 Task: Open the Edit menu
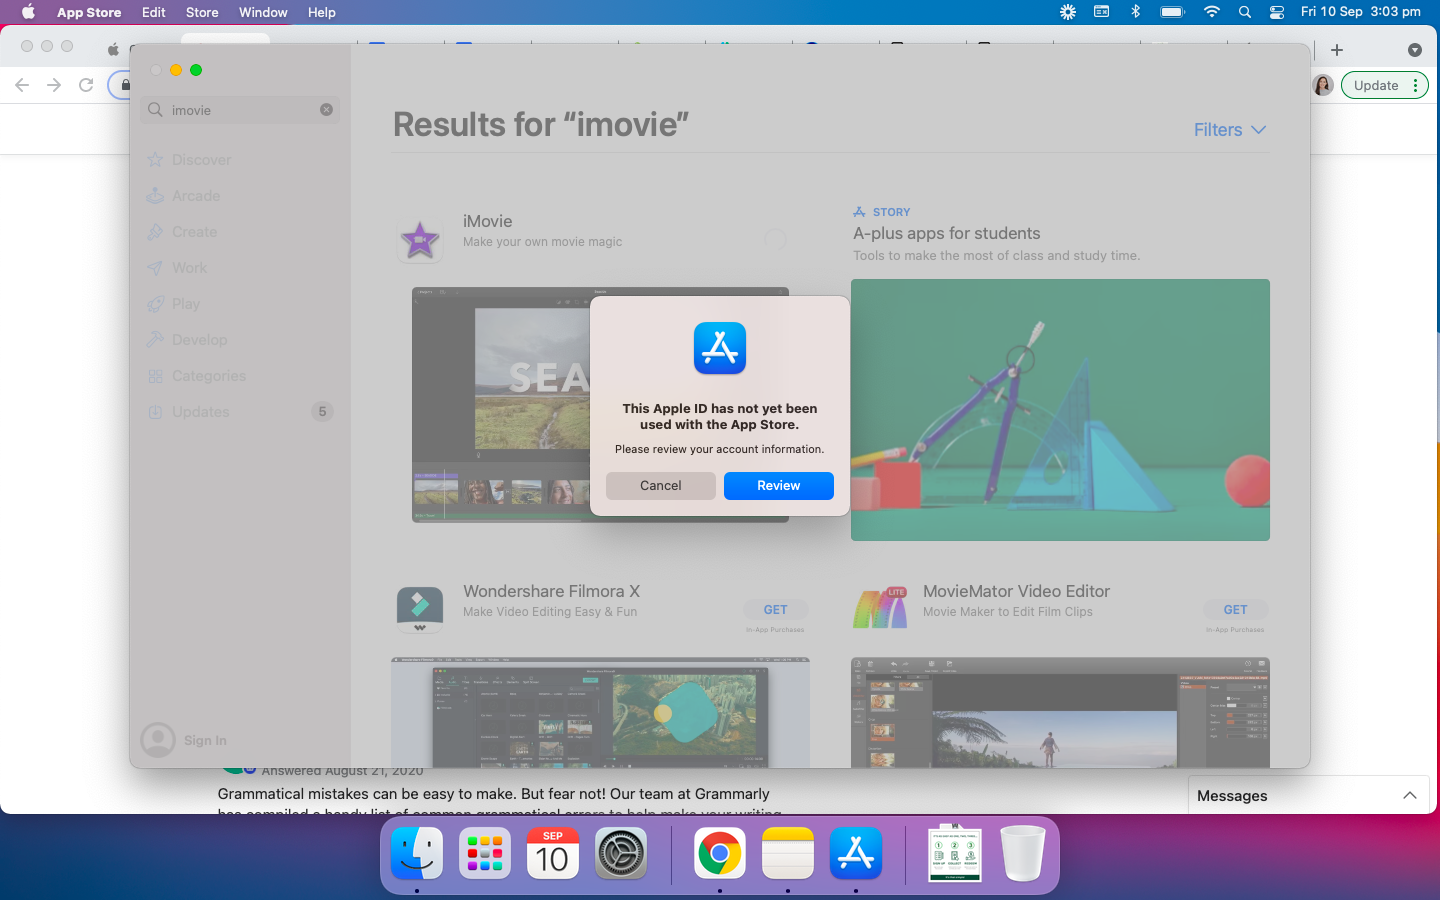point(154,12)
